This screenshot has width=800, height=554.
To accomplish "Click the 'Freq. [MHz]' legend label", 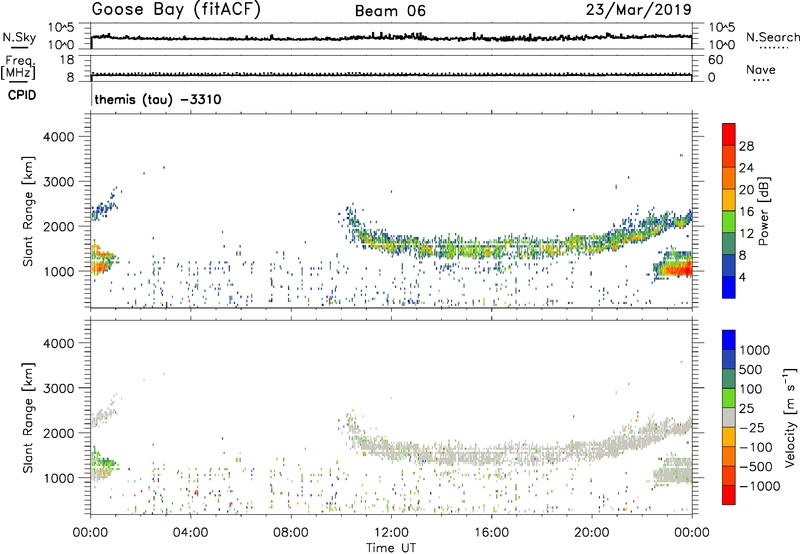I will click(x=19, y=67).
